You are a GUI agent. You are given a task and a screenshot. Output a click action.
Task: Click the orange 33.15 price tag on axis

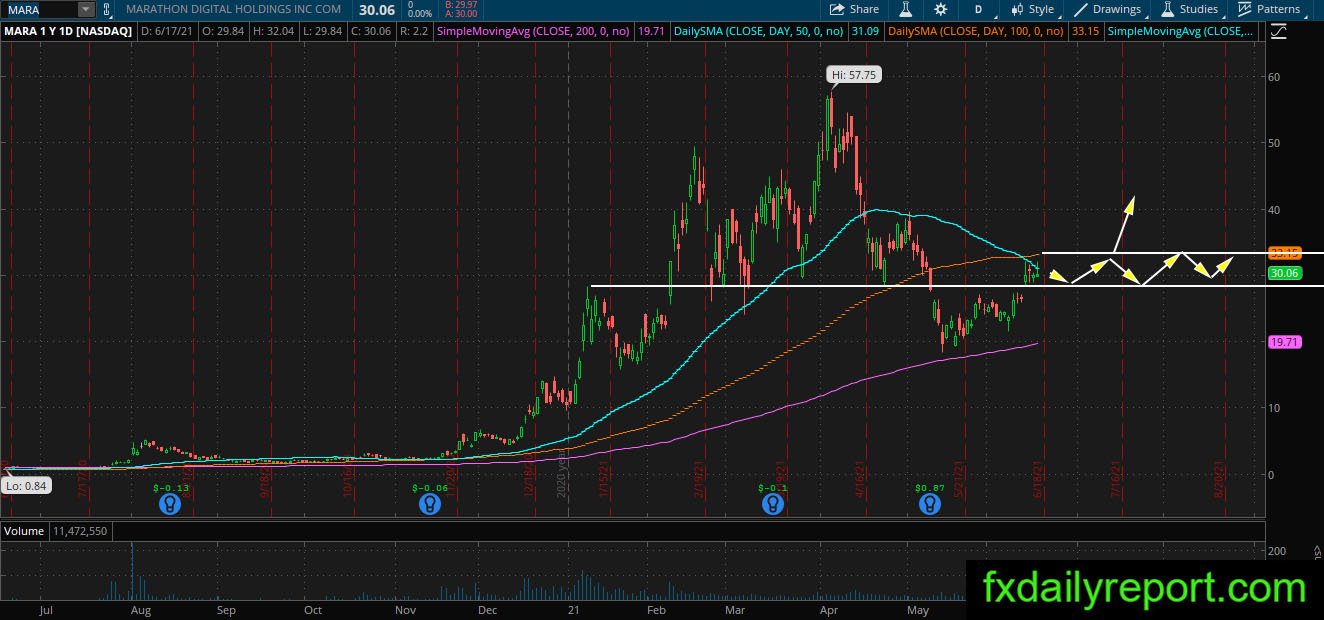(x=1283, y=253)
